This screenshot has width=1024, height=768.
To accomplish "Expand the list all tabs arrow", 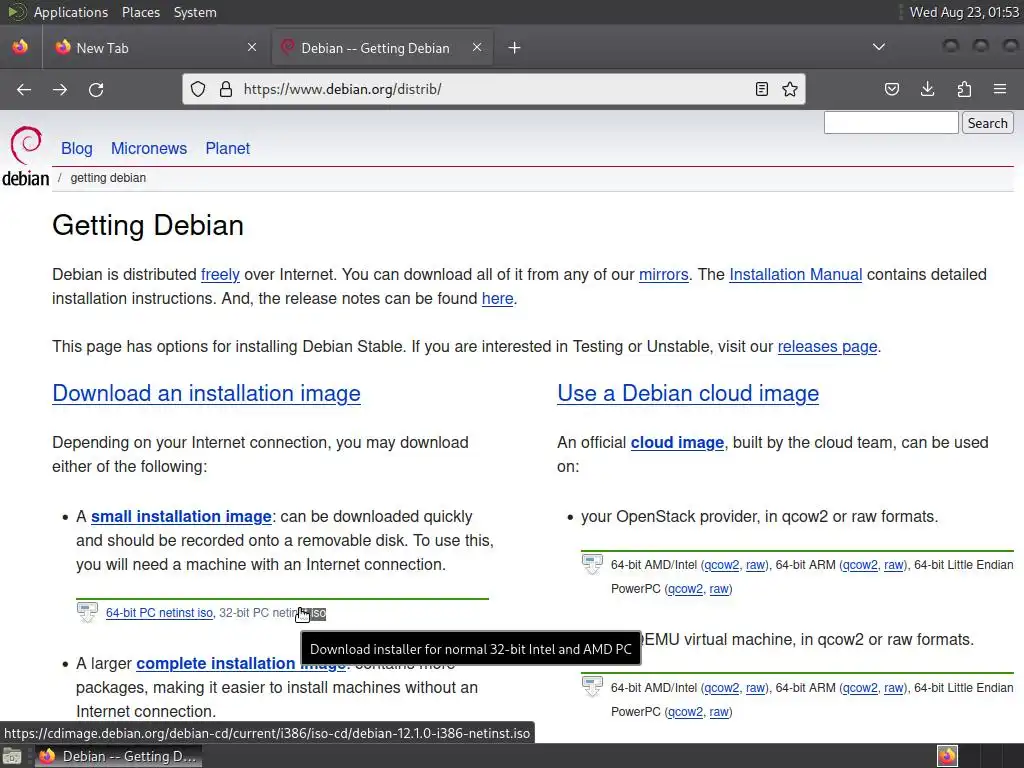I will (879, 47).
